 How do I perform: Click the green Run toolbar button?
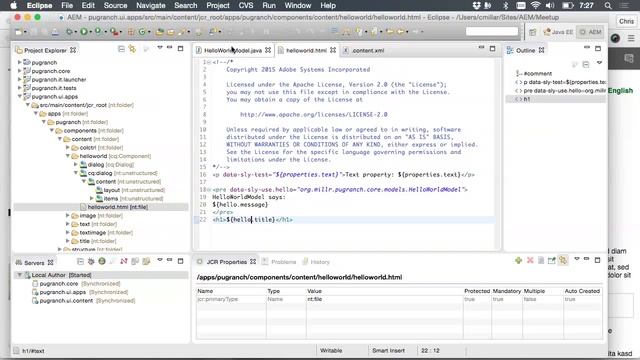pos(84,31)
